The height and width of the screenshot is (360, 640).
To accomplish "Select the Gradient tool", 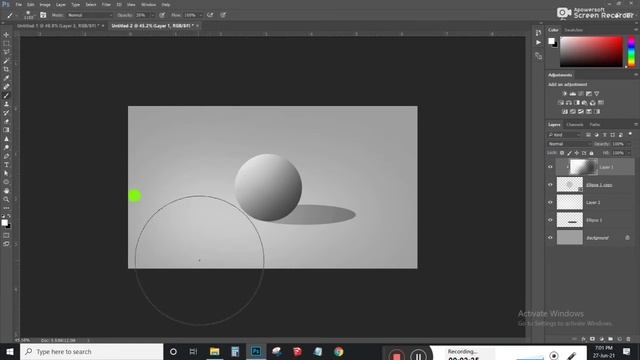I will pos(6,130).
